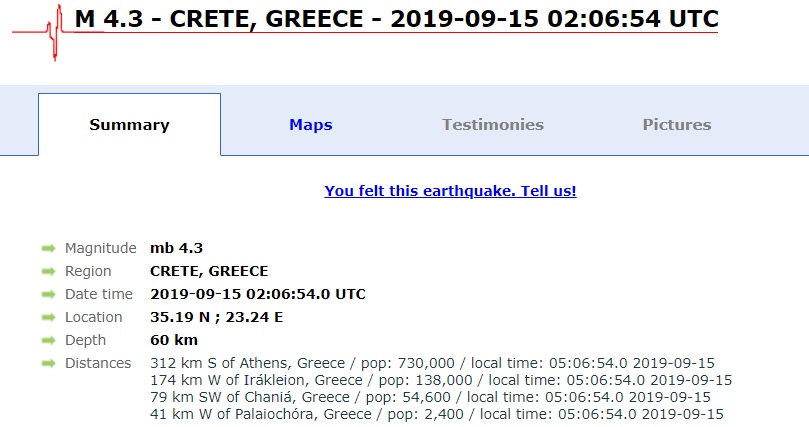Click 'You felt this earthquake. Tell us!' link
This screenshot has width=809, height=427.
(450, 191)
